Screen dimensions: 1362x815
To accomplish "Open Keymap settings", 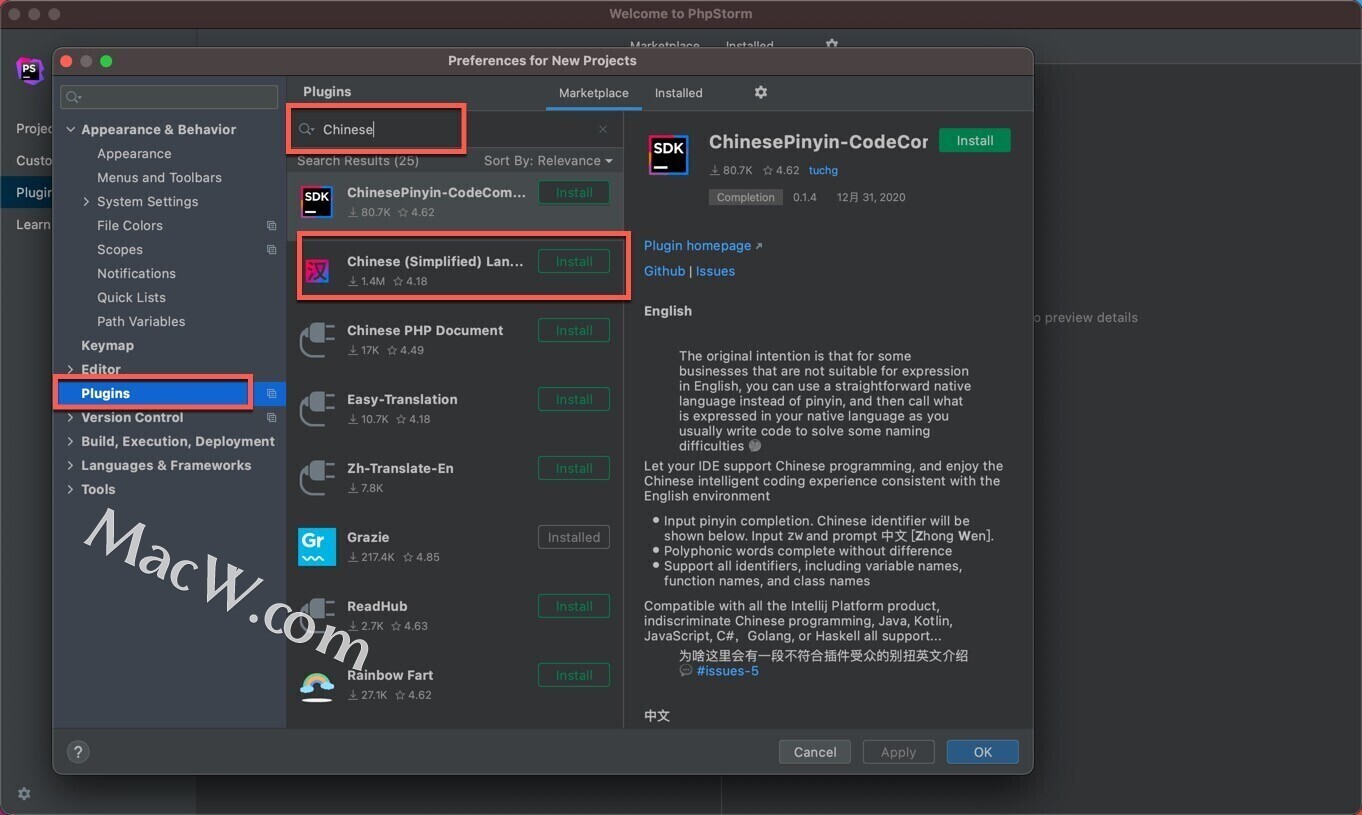I will click(x=107, y=346).
